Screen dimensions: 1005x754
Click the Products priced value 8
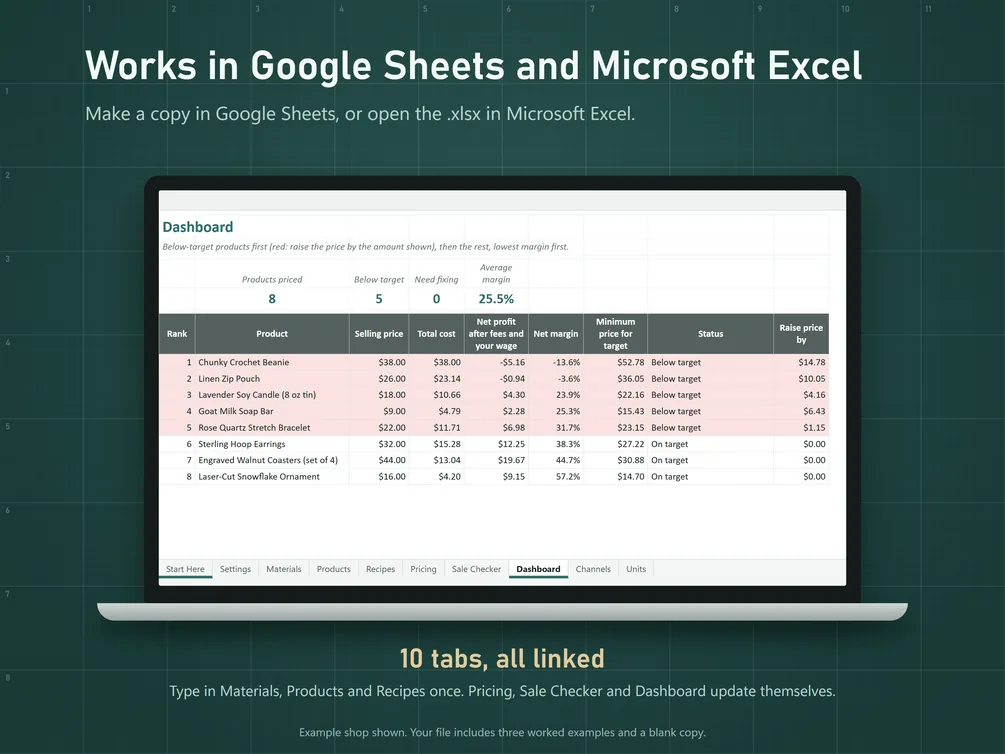coord(272,299)
